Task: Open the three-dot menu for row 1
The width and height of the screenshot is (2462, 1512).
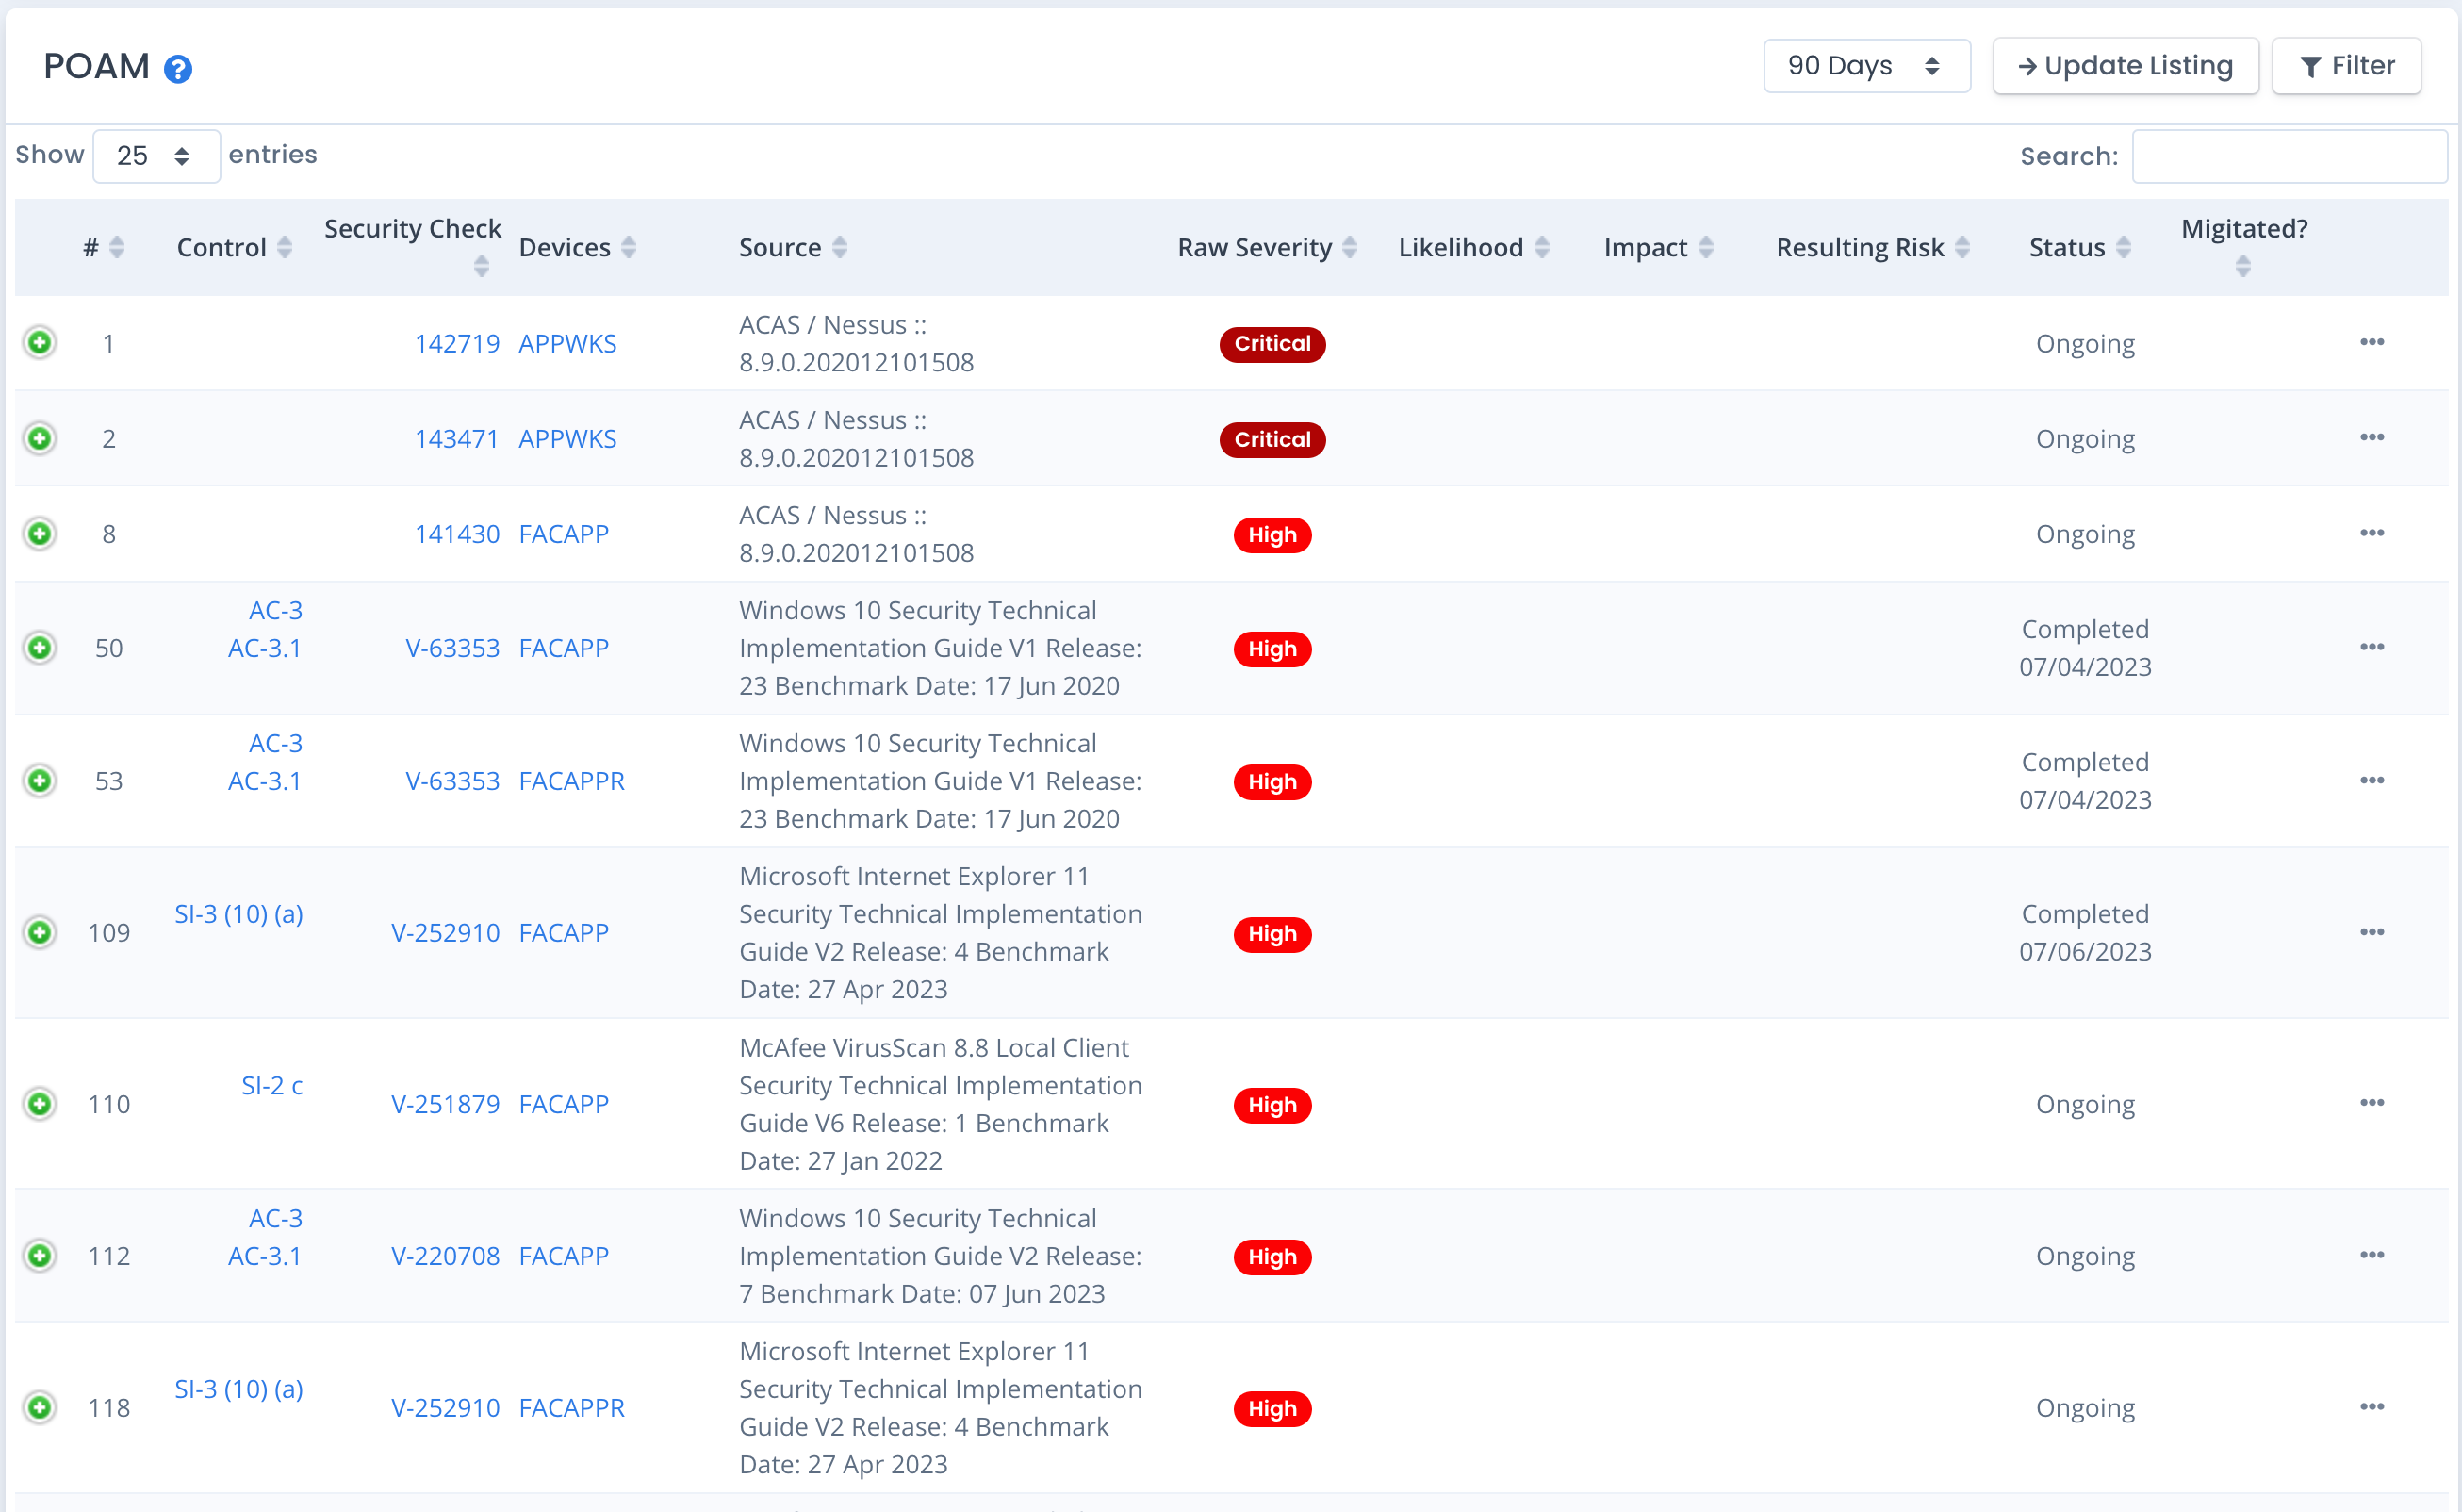Action: 2372,342
